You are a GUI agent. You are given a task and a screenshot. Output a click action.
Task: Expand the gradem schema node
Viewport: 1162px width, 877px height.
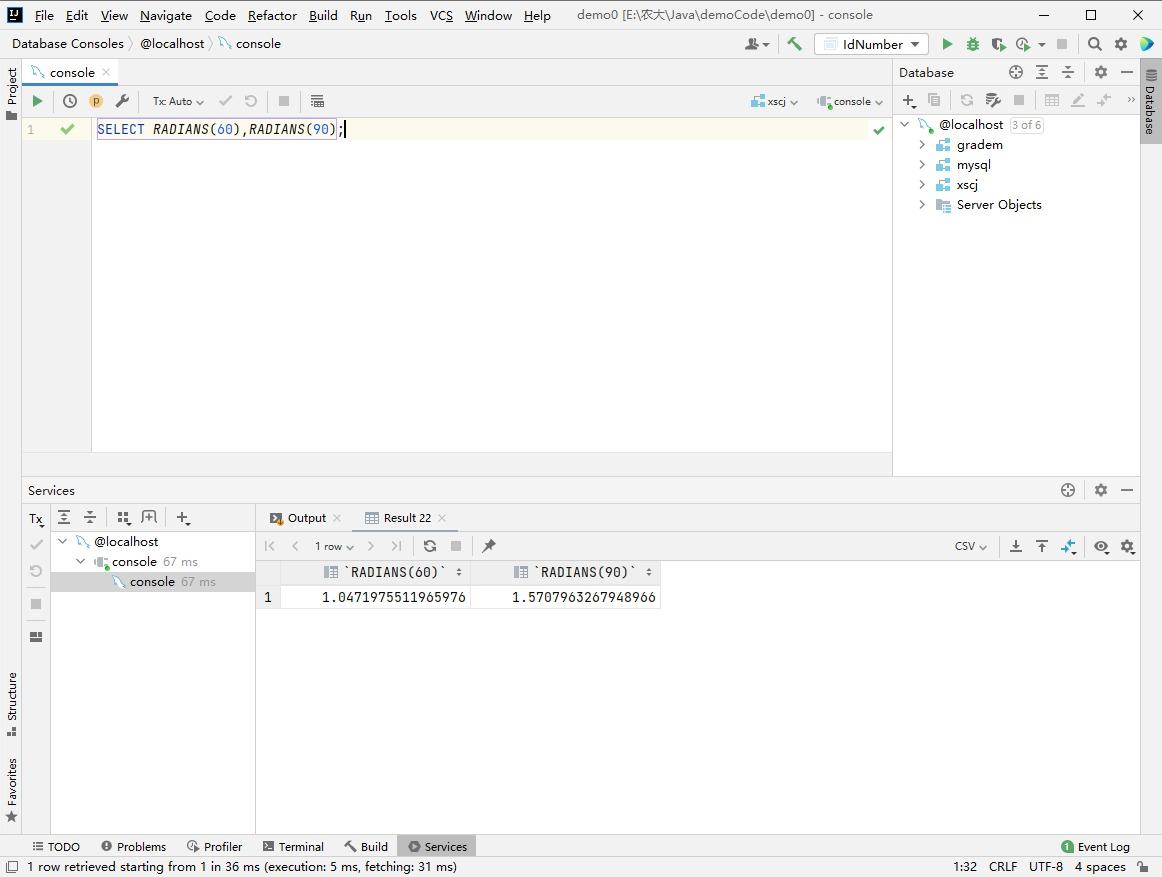(922, 145)
